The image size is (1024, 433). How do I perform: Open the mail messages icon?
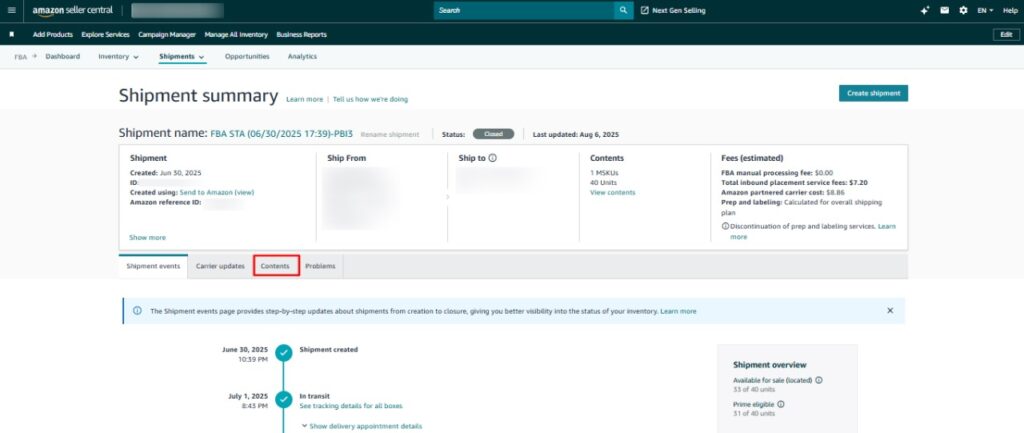point(944,10)
